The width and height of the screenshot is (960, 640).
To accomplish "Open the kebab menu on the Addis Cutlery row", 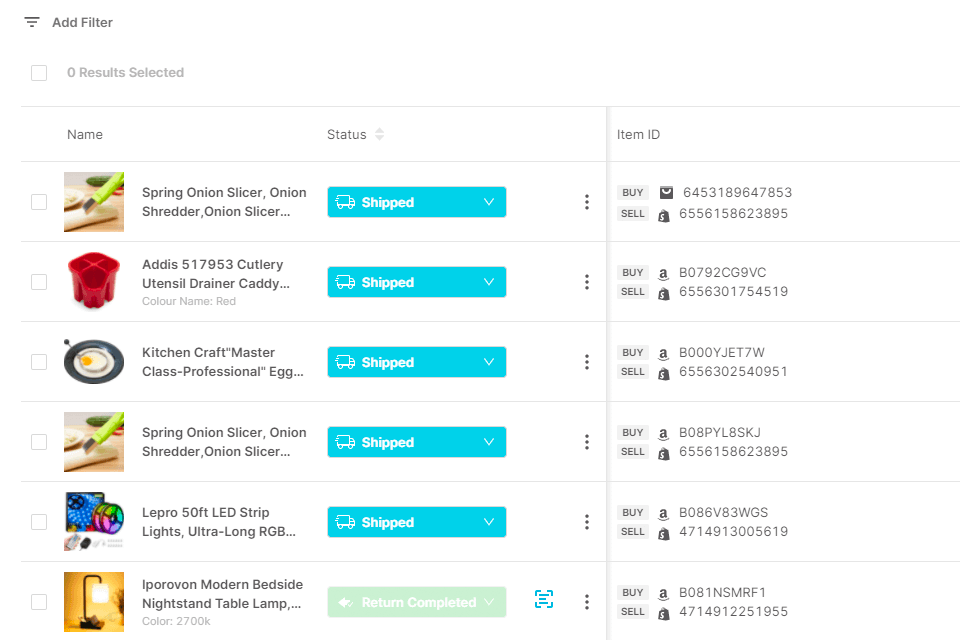I will point(587,282).
